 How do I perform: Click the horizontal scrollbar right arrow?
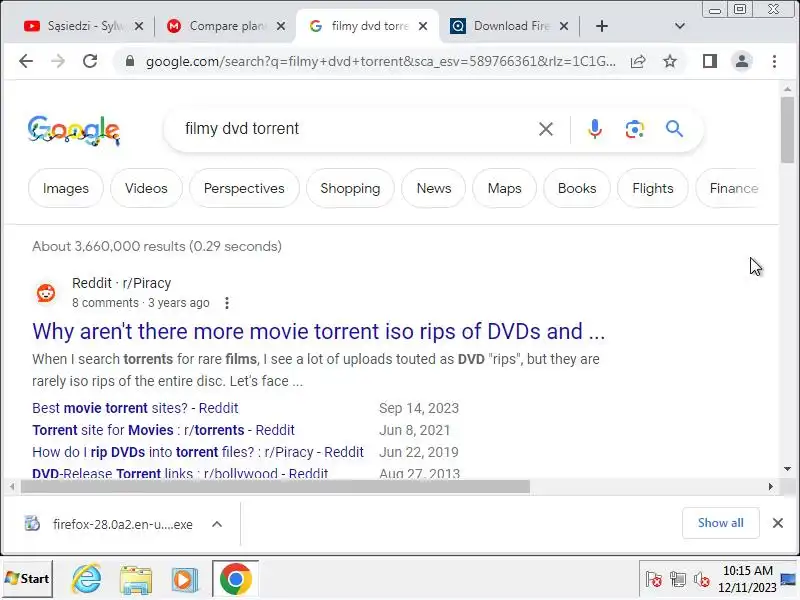click(x=770, y=487)
